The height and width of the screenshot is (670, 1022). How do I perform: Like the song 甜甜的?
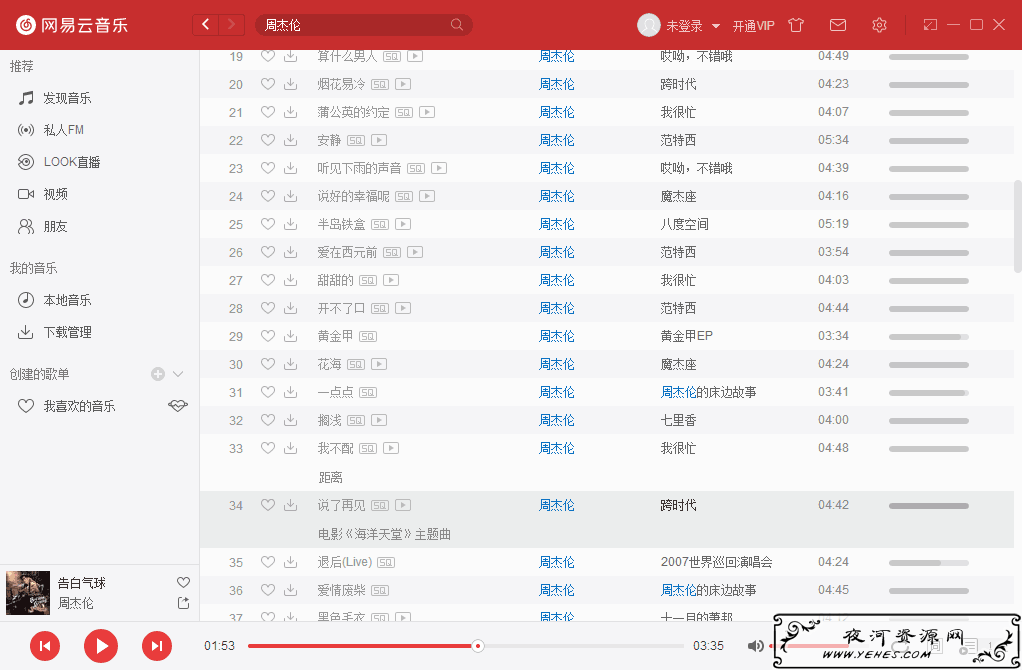point(268,280)
